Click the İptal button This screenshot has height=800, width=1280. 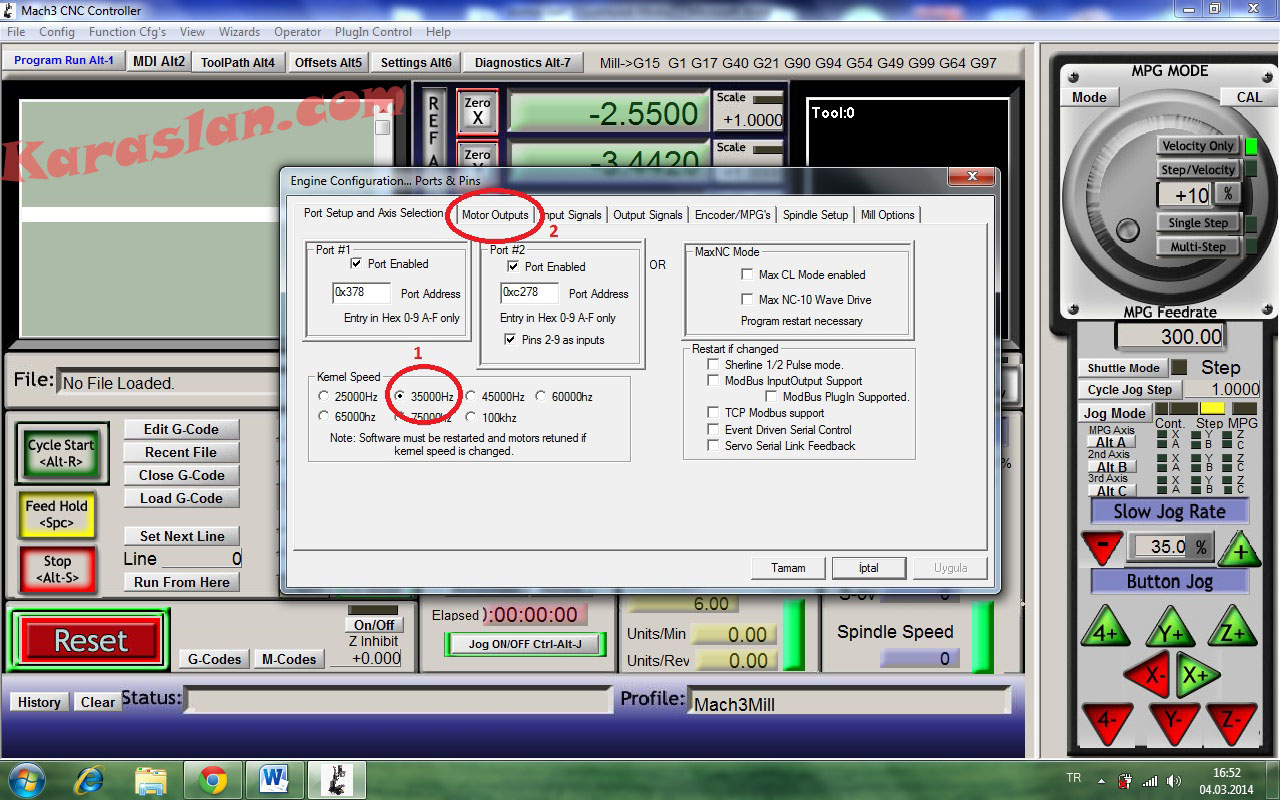click(869, 568)
